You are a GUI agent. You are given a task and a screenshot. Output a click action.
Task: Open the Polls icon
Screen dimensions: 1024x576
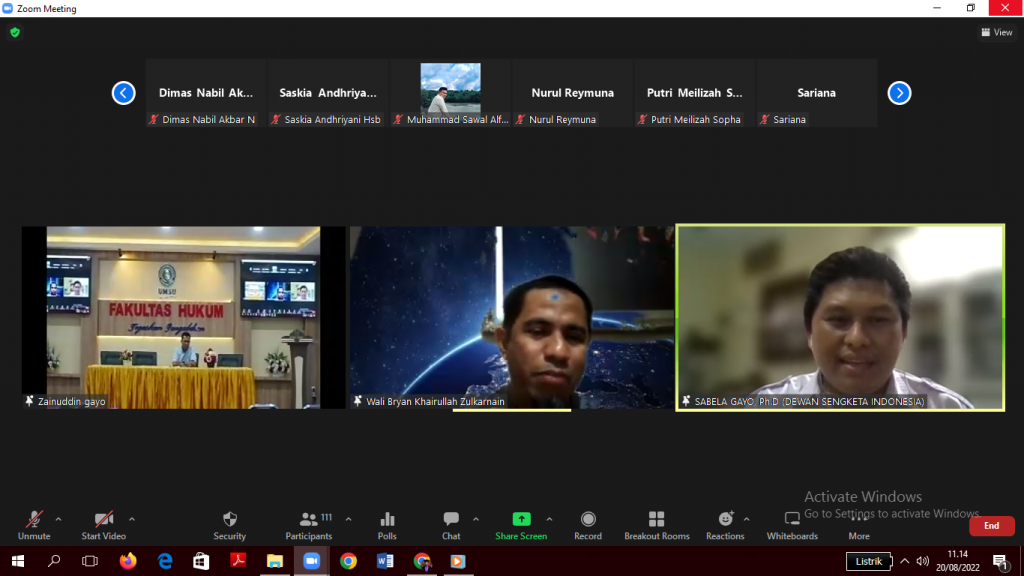point(387,524)
